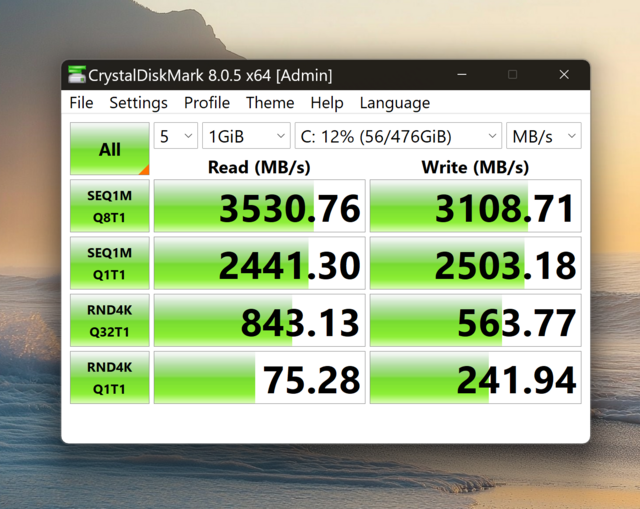
Task: Run the SEQ1M Q8T1 test
Action: click(109, 207)
